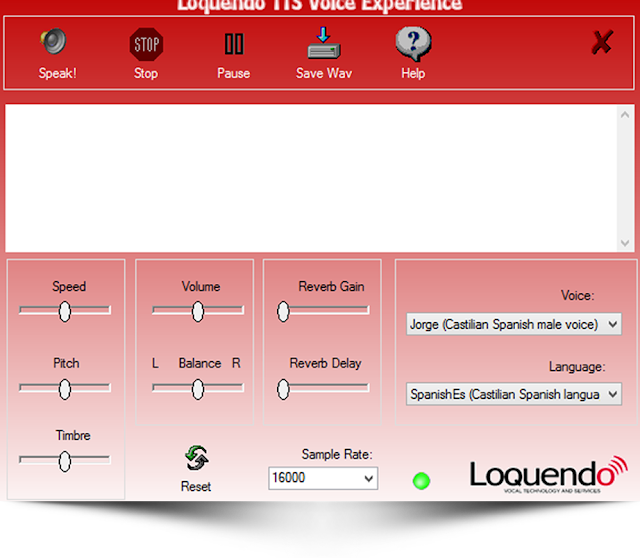This screenshot has height=558, width=640.
Task: Click the Timbre slider handle
Action: tap(64, 461)
